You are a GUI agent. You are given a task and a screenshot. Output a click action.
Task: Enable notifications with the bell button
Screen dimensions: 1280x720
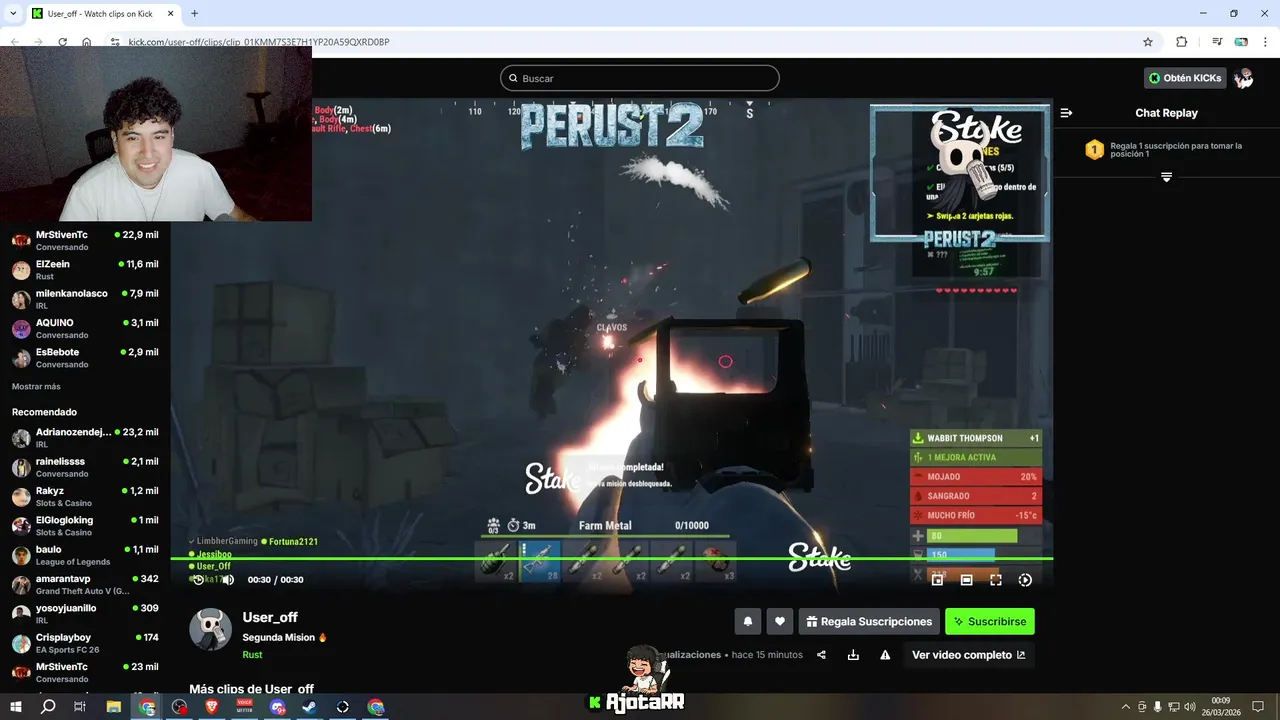point(748,621)
